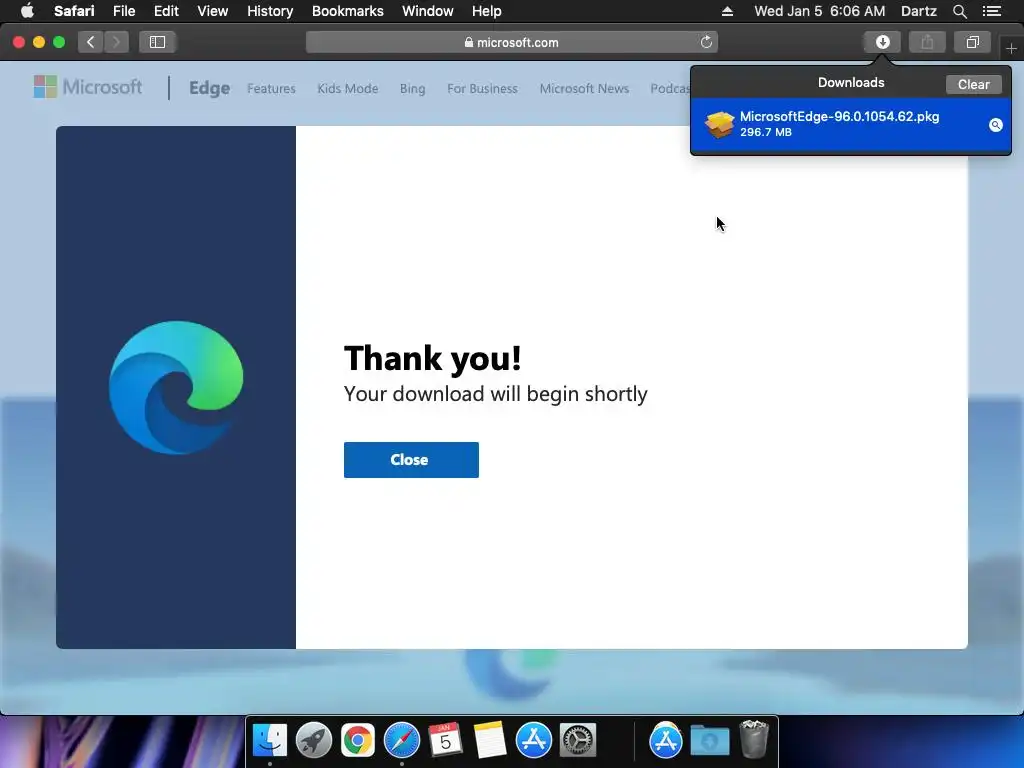Image resolution: width=1024 pixels, height=768 pixels.
Task: Click the microsoft.com address bar
Action: 511,42
